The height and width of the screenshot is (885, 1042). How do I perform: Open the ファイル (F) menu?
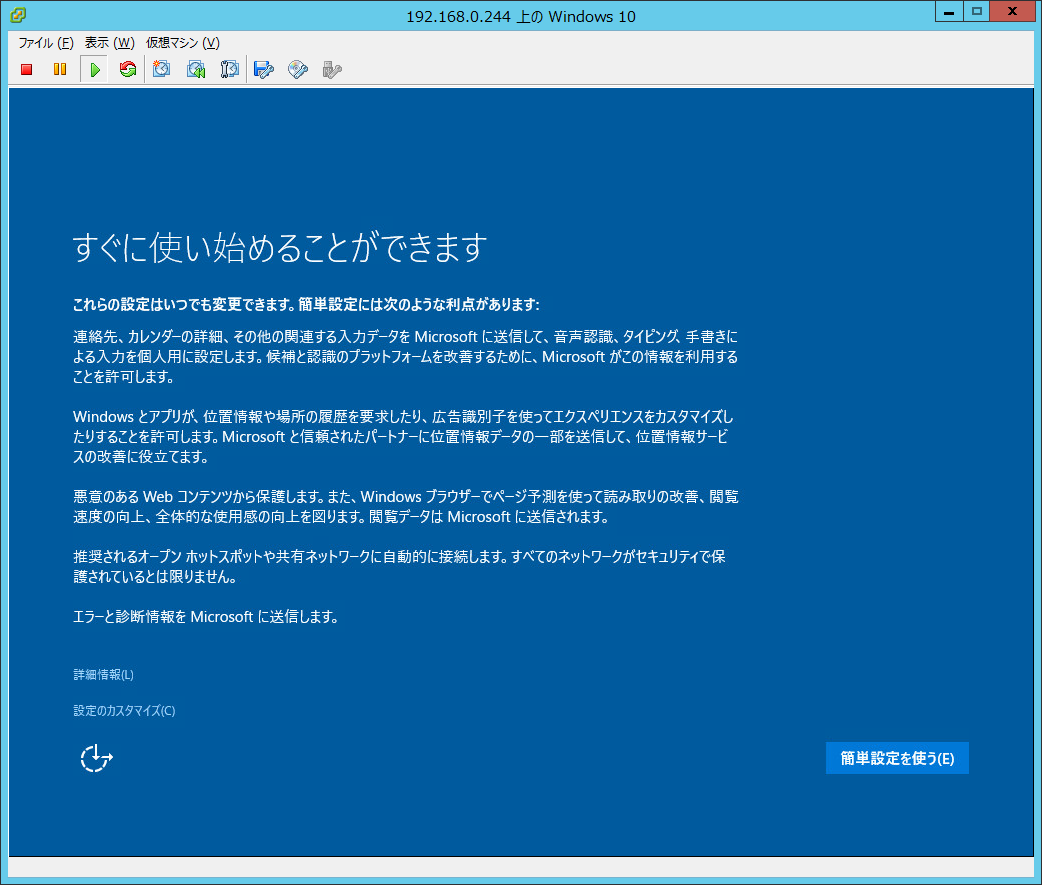click(x=46, y=43)
